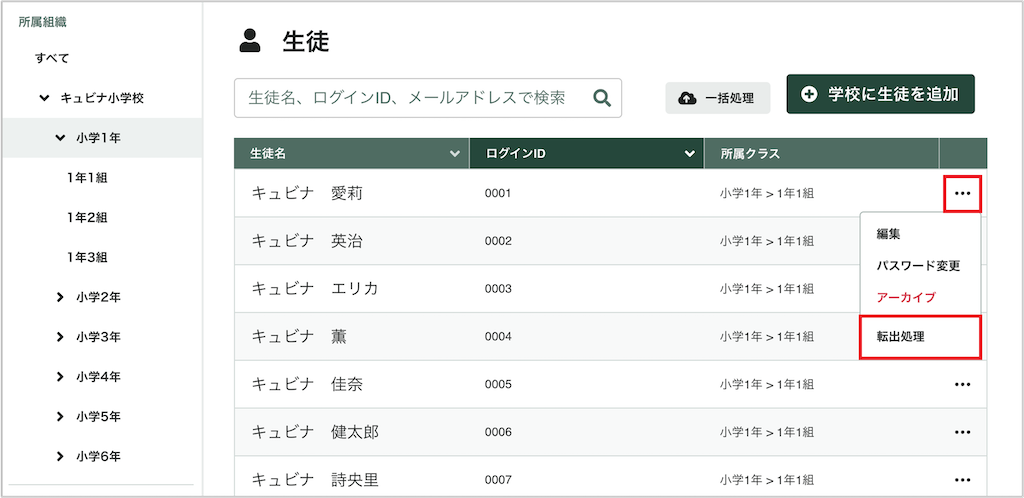Expand the 小学5年 tree node
The height and width of the screenshot is (498, 1024).
(60, 417)
